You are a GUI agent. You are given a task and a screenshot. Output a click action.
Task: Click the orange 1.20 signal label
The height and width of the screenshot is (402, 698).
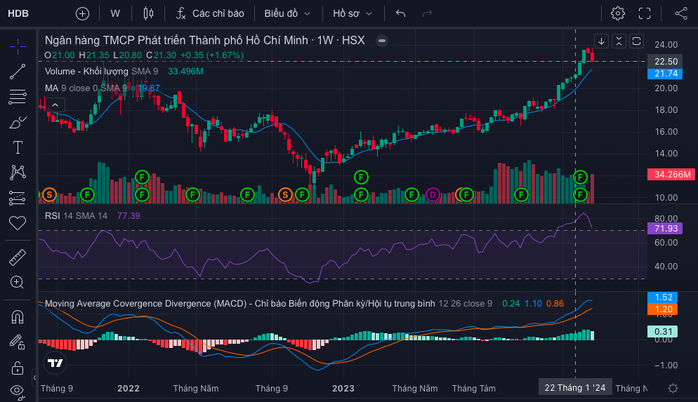click(x=662, y=309)
